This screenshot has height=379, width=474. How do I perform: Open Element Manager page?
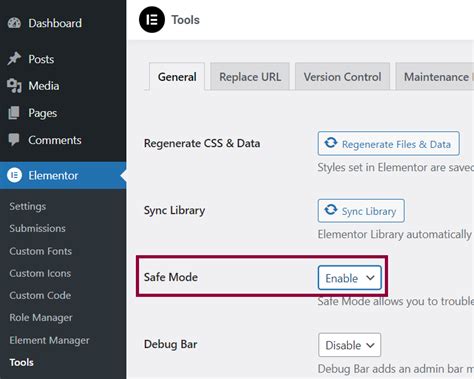coord(49,340)
